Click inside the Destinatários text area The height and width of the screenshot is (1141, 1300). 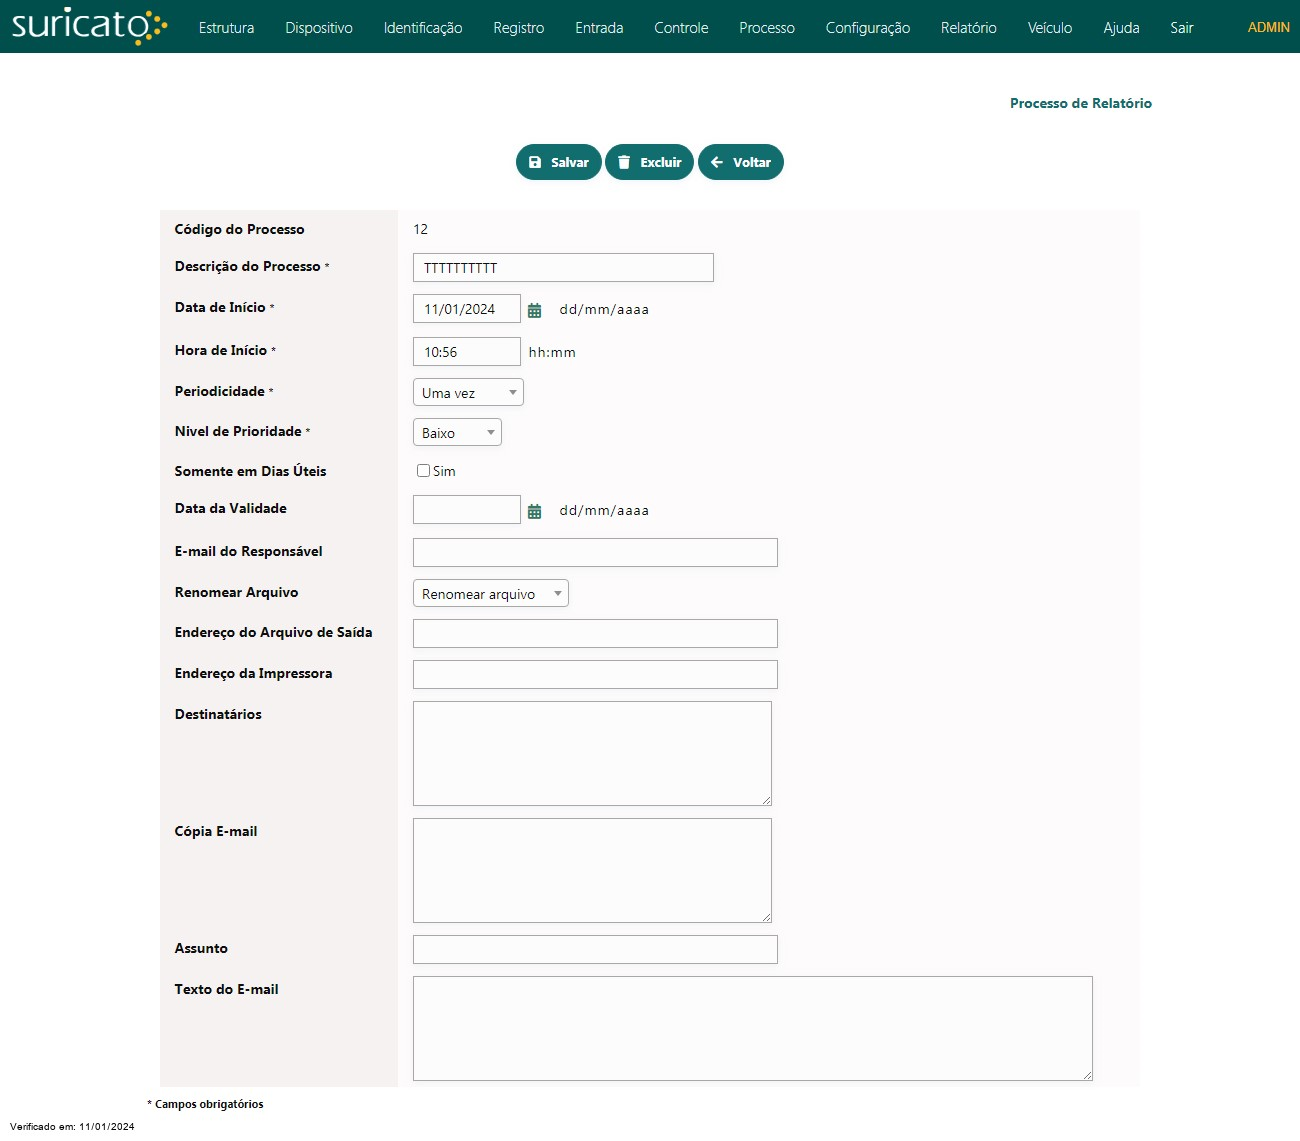pyautogui.click(x=592, y=754)
